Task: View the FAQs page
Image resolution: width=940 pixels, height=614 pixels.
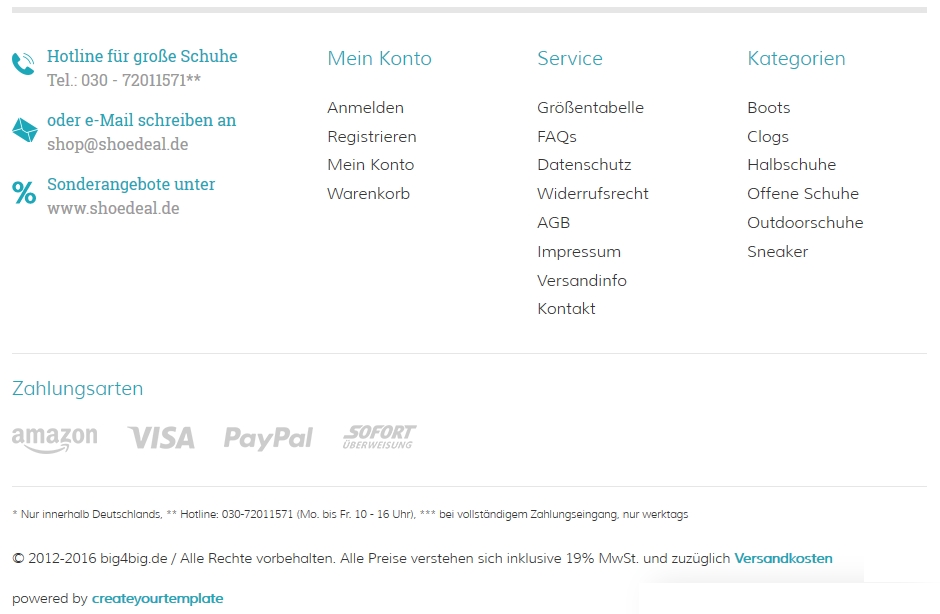Action: point(556,137)
